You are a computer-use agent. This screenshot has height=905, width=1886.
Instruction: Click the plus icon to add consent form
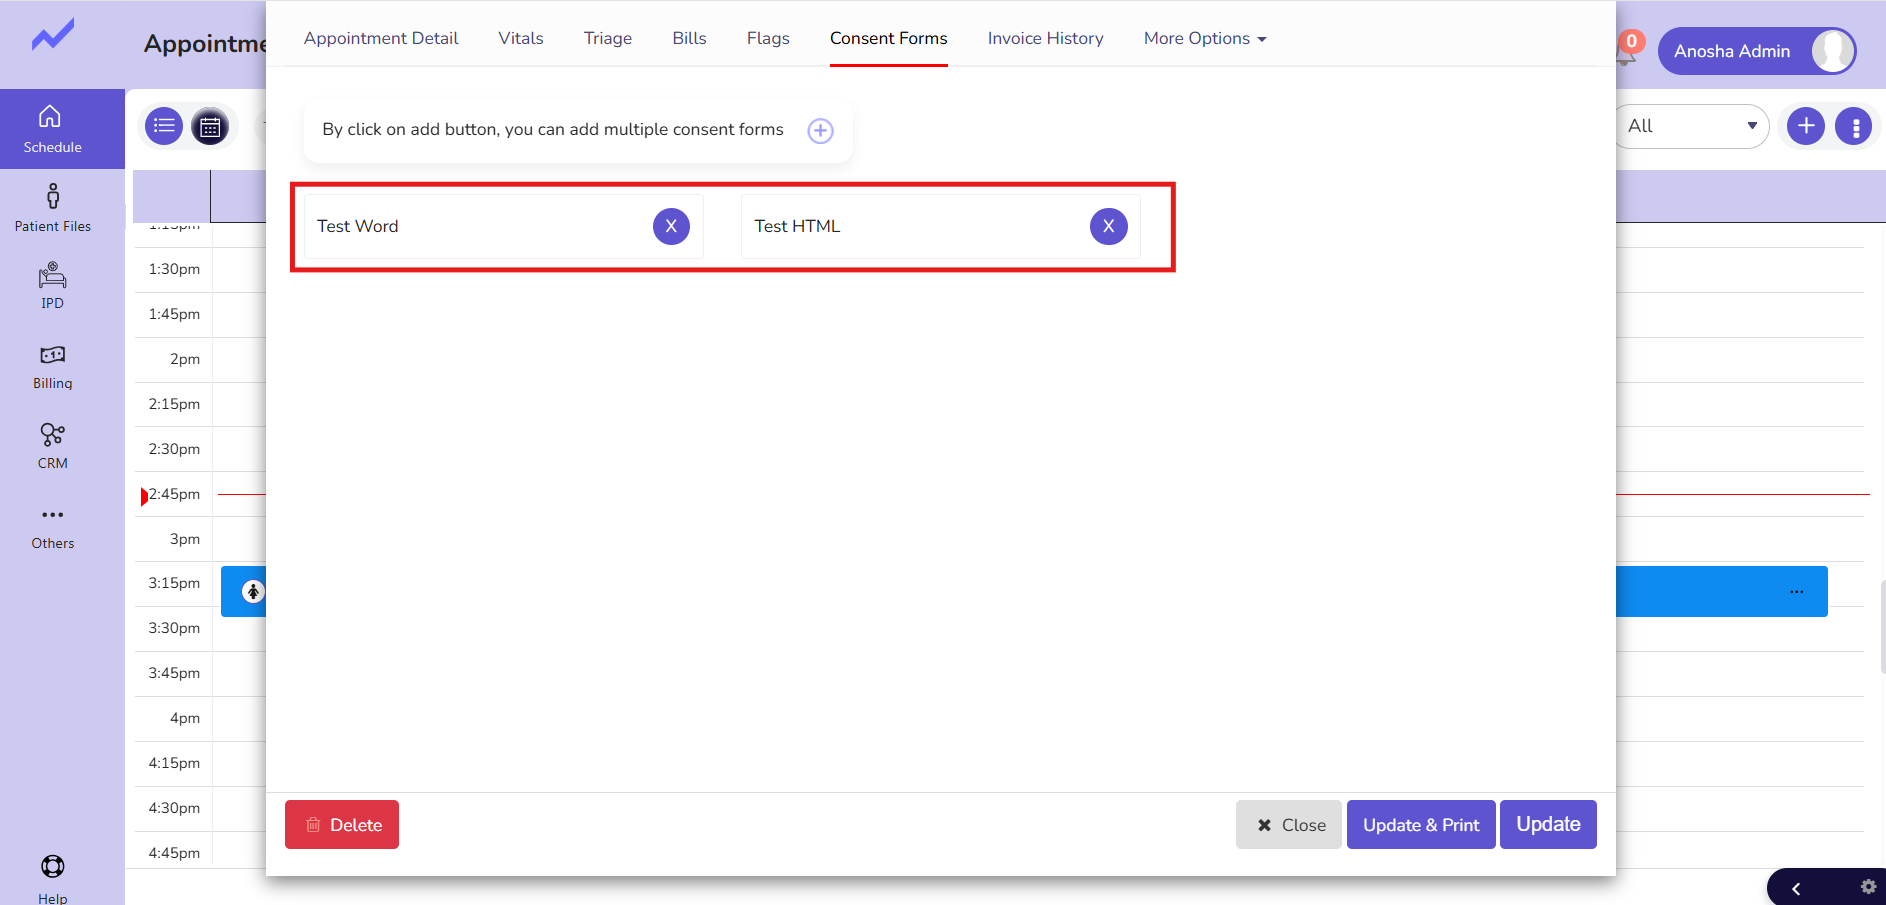[820, 131]
